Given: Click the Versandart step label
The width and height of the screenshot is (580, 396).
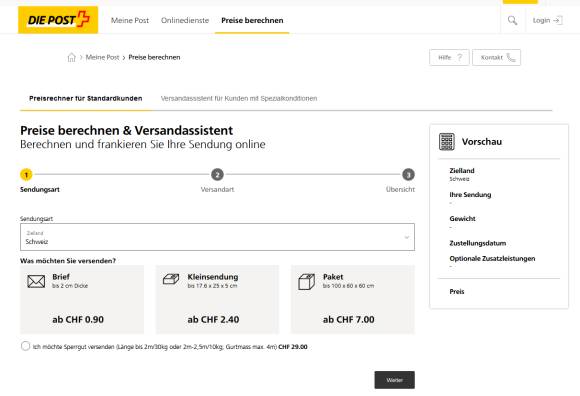Looking at the screenshot, I should 217,189.
